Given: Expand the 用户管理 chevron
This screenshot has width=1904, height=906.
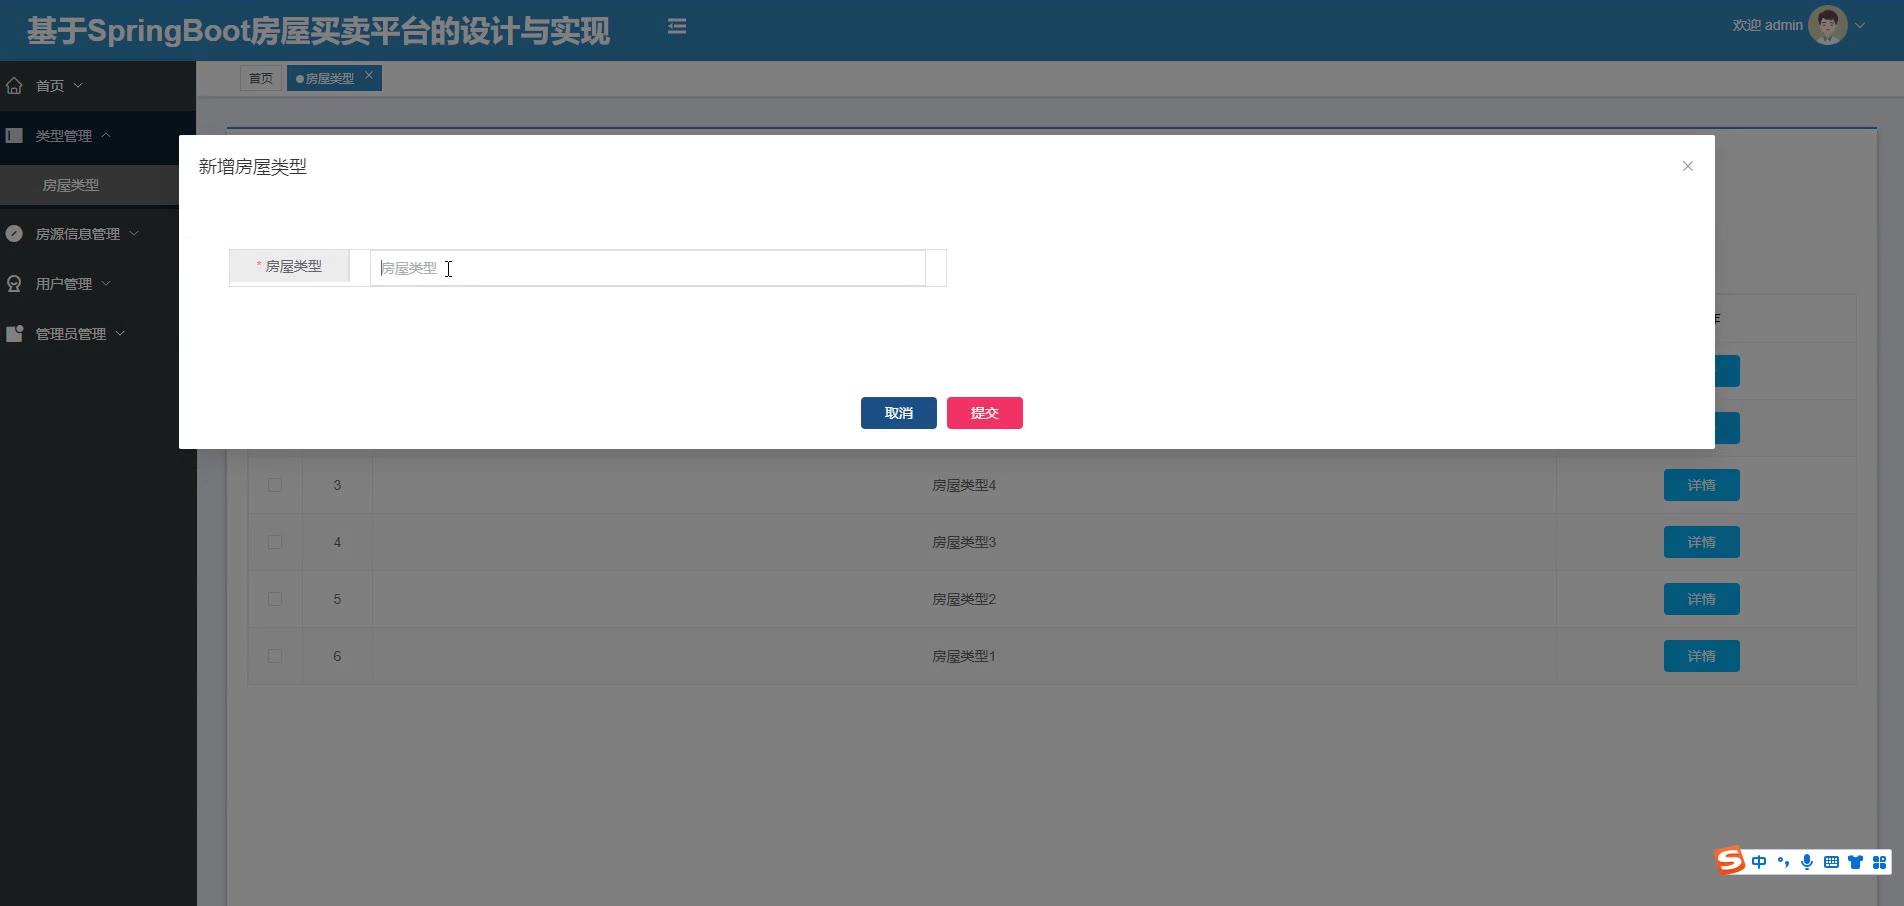Looking at the screenshot, I should [x=106, y=284].
